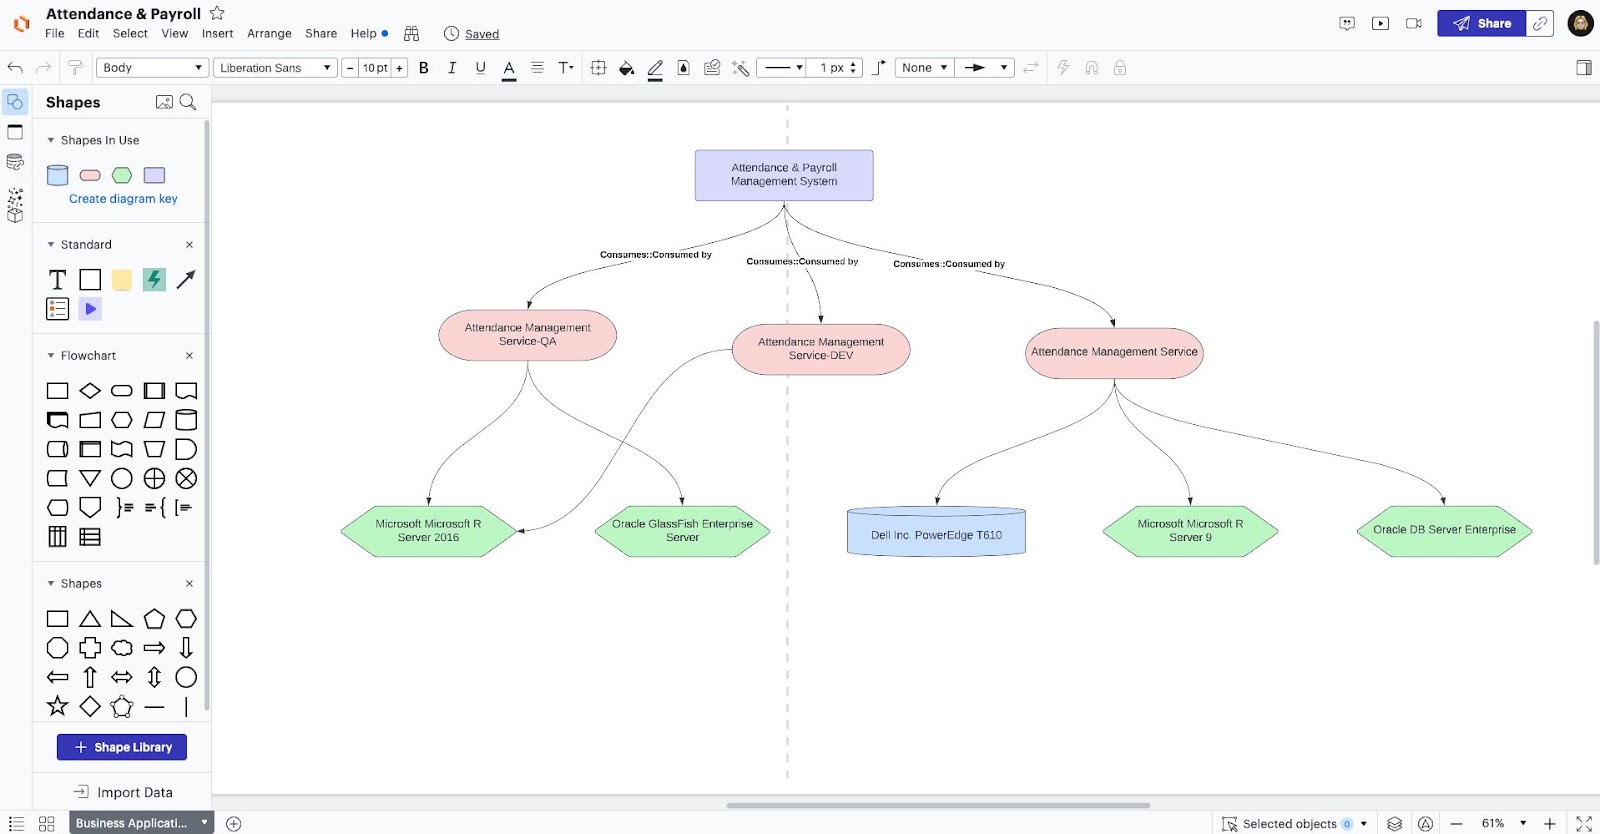Open the arrow end style dropdown
1600x834 pixels.
985,68
